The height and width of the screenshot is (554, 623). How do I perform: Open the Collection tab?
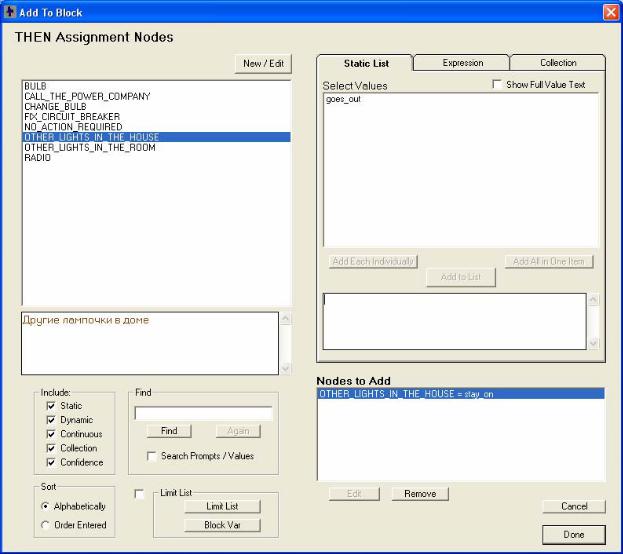click(x=558, y=63)
